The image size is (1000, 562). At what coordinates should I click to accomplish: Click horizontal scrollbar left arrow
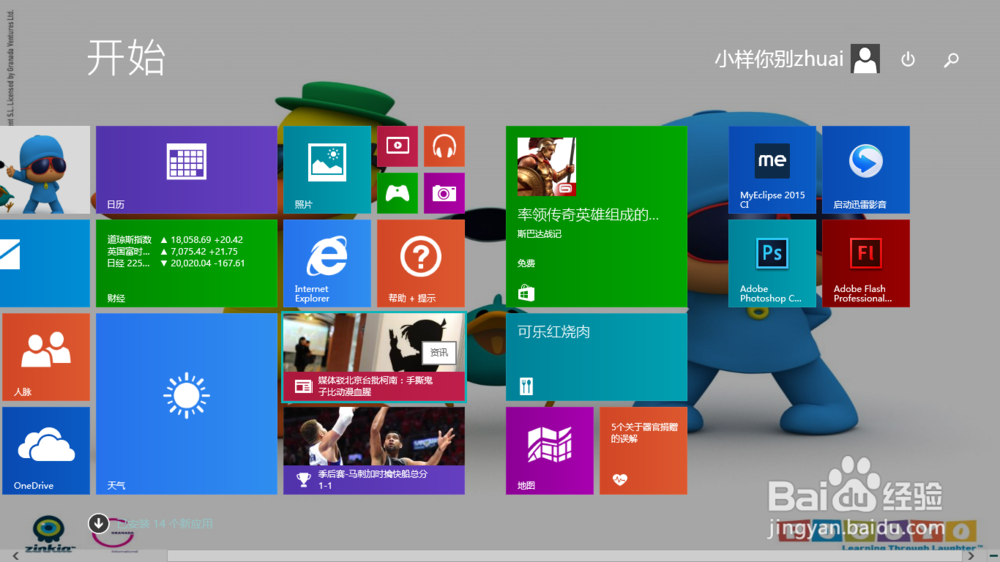tap(15, 556)
